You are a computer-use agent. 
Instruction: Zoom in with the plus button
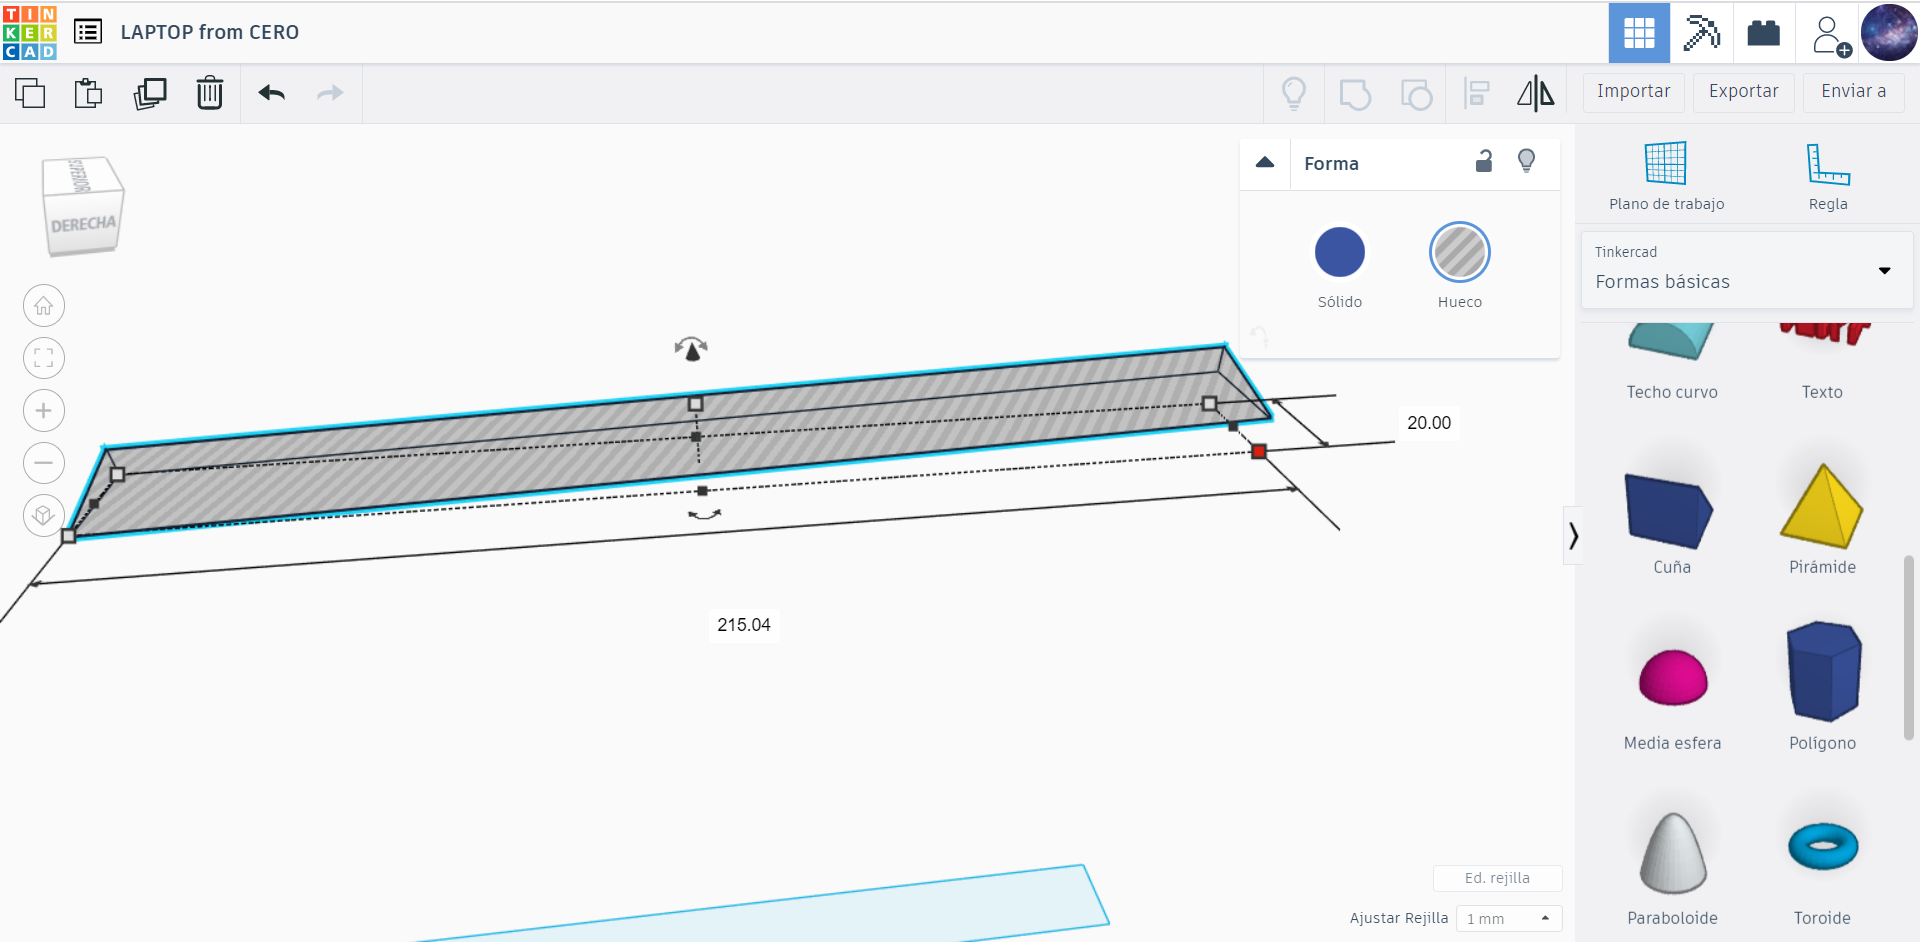coord(44,410)
